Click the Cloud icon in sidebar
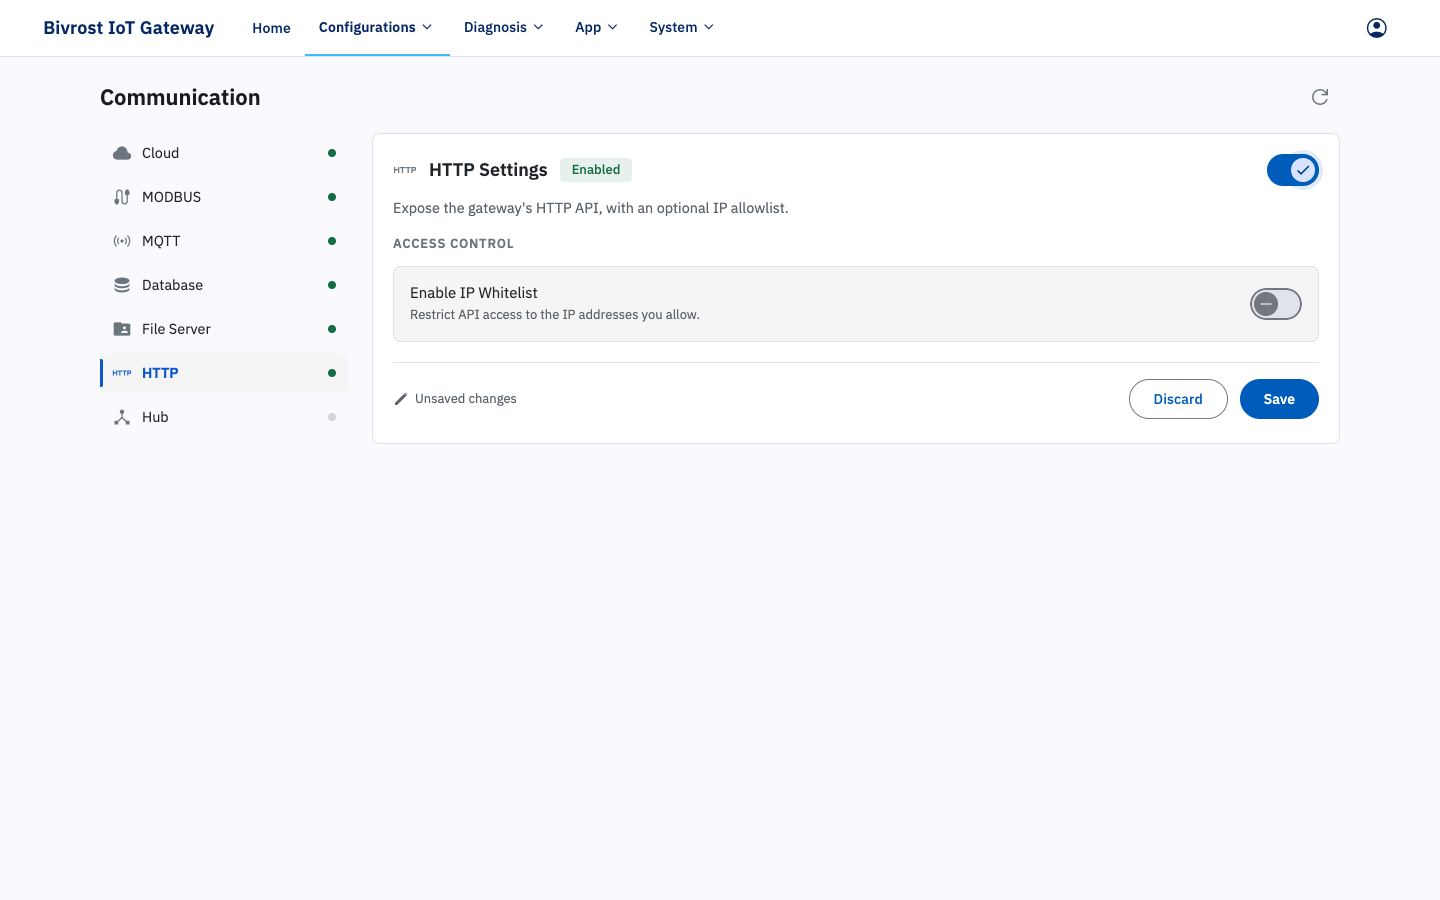This screenshot has height=900, width=1440. pyautogui.click(x=122, y=153)
